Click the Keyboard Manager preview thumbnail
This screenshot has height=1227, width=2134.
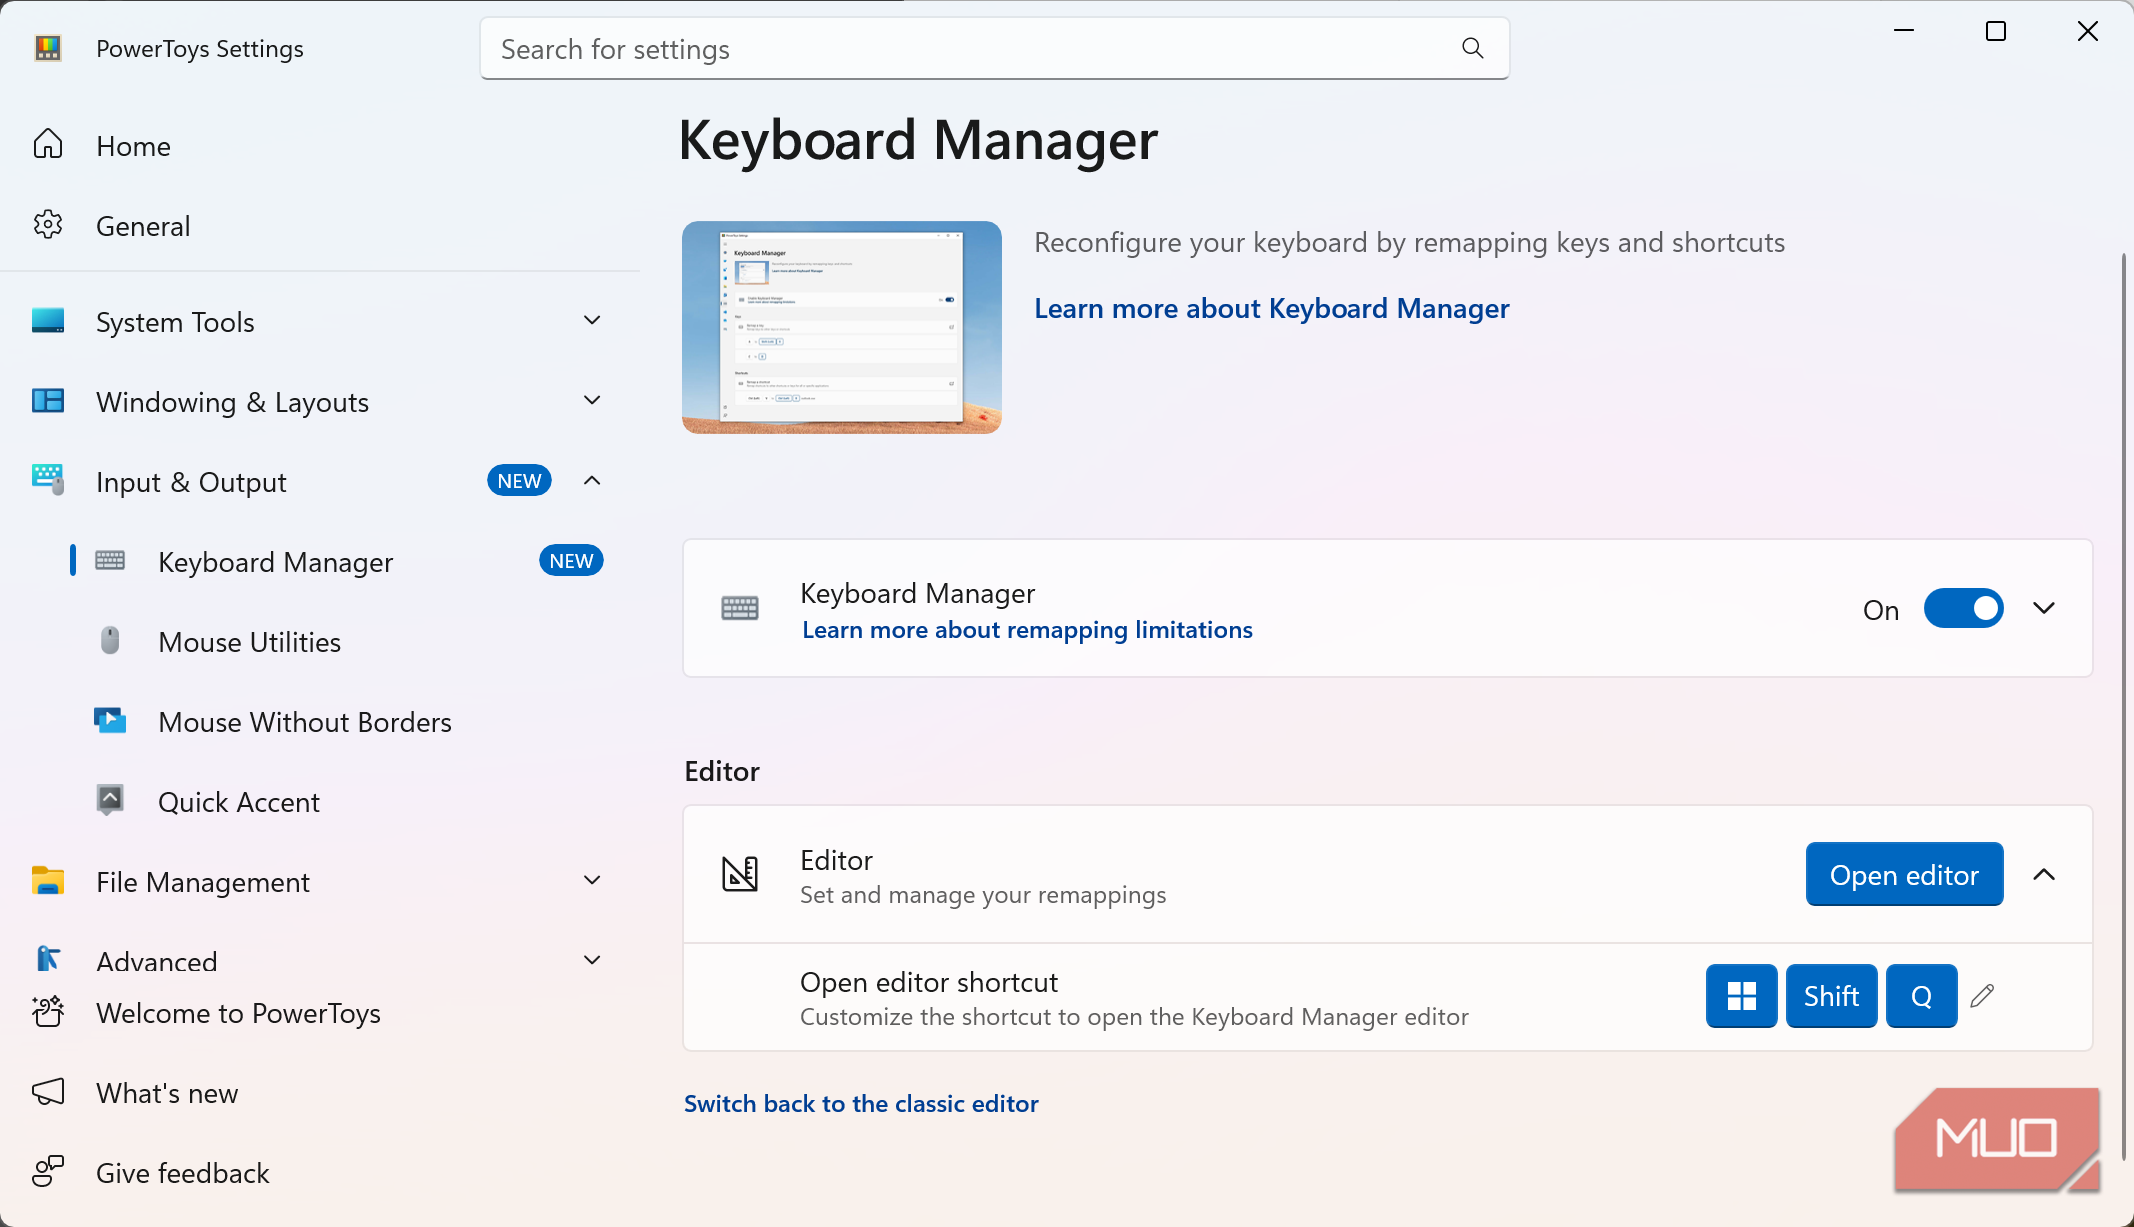tap(841, 327)
